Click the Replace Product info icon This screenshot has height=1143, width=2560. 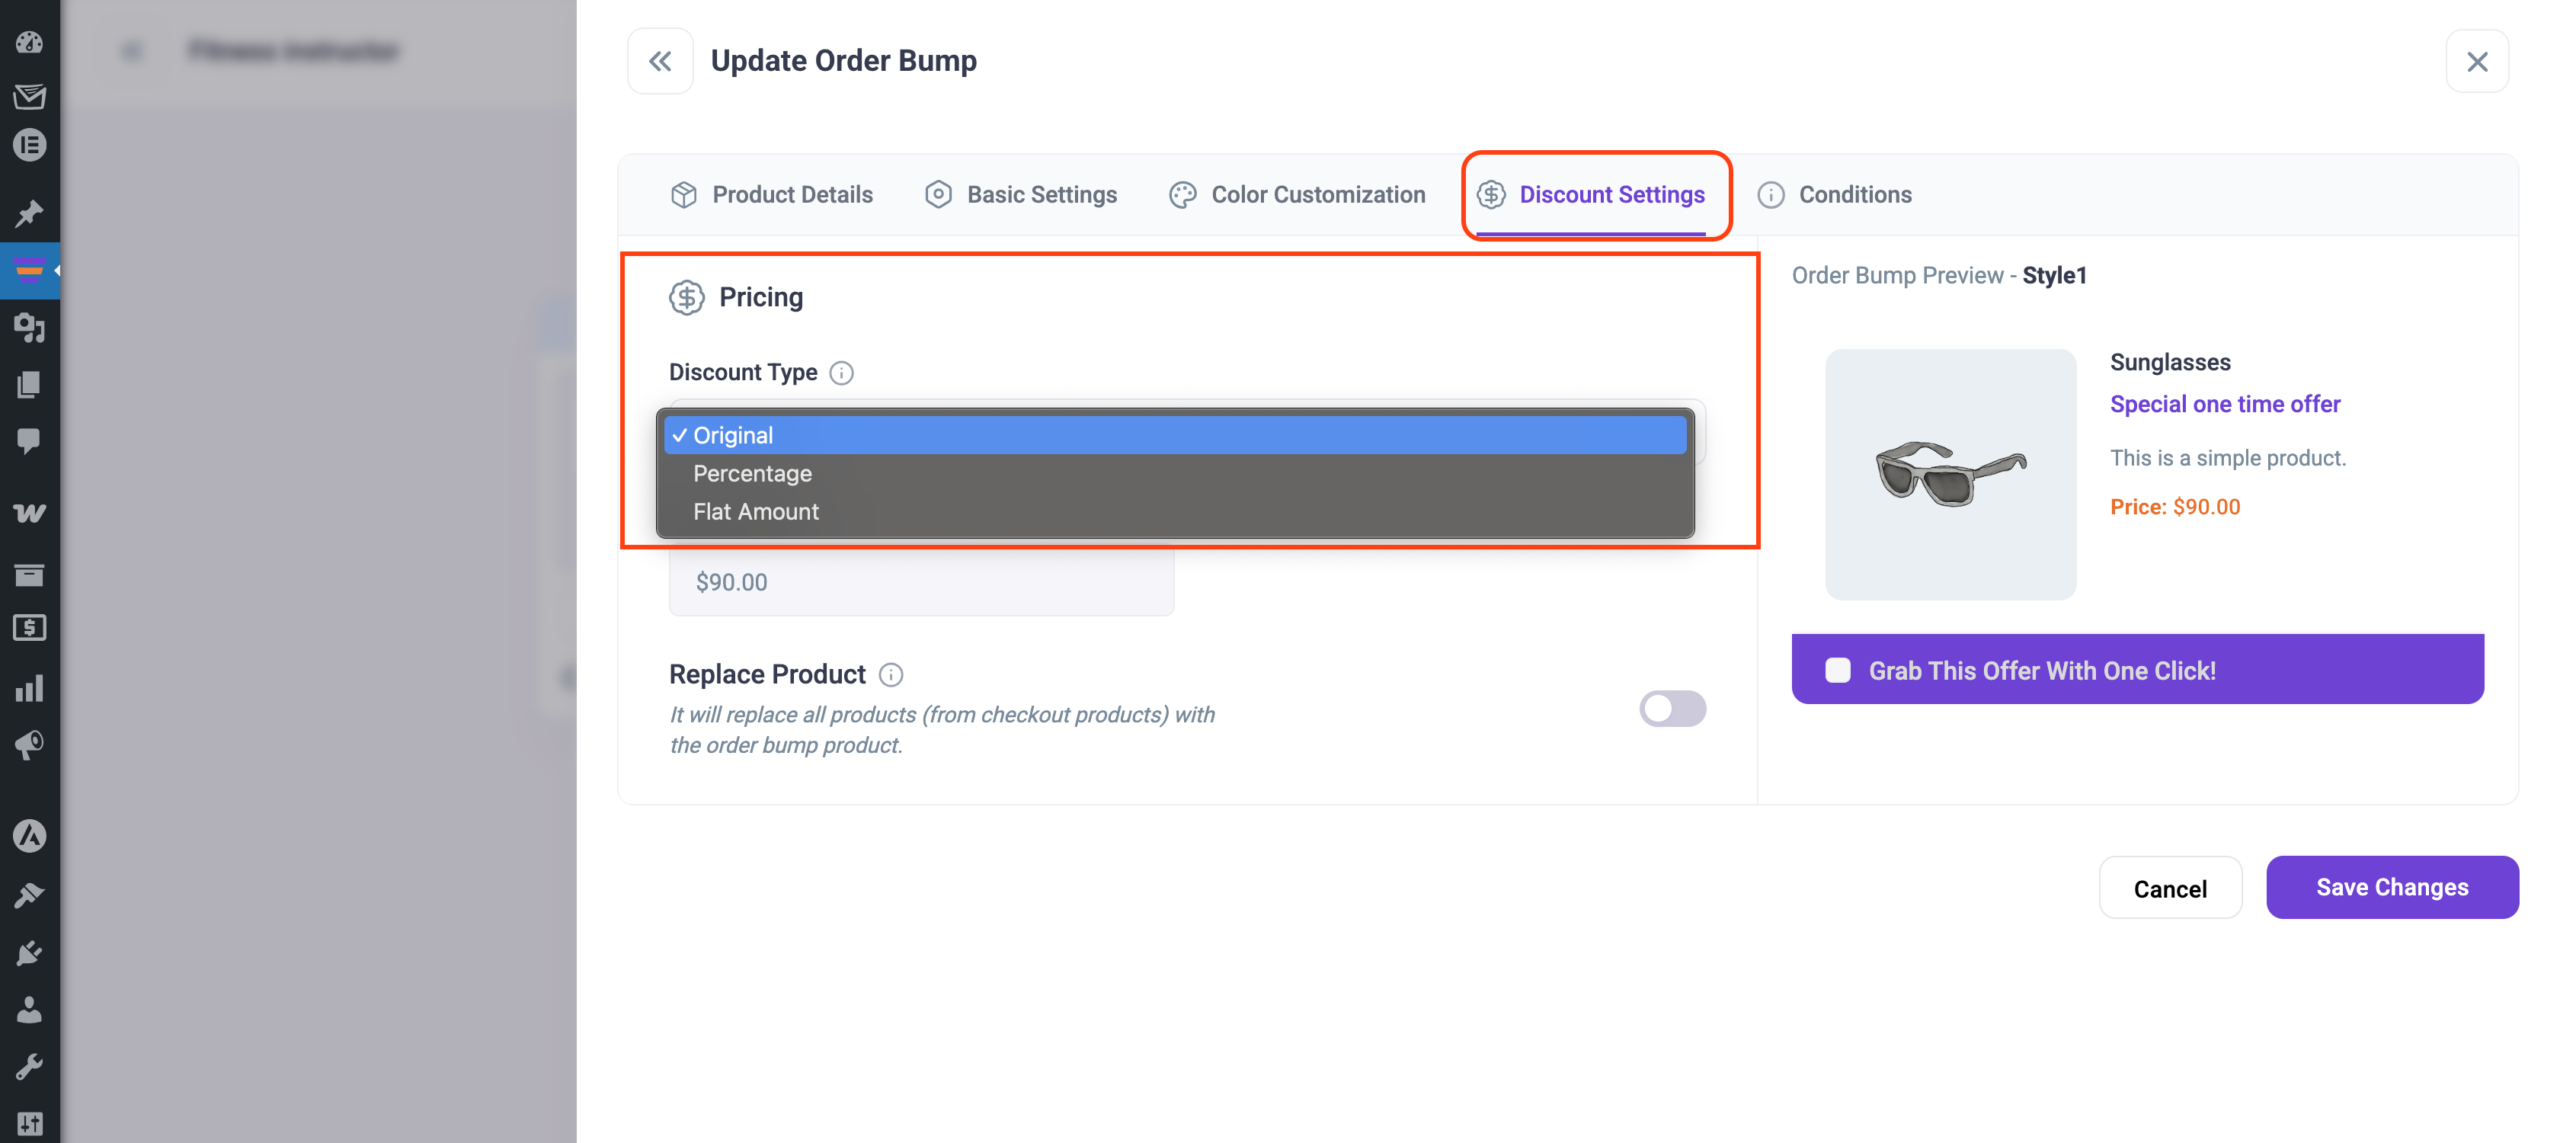[890, 675]
